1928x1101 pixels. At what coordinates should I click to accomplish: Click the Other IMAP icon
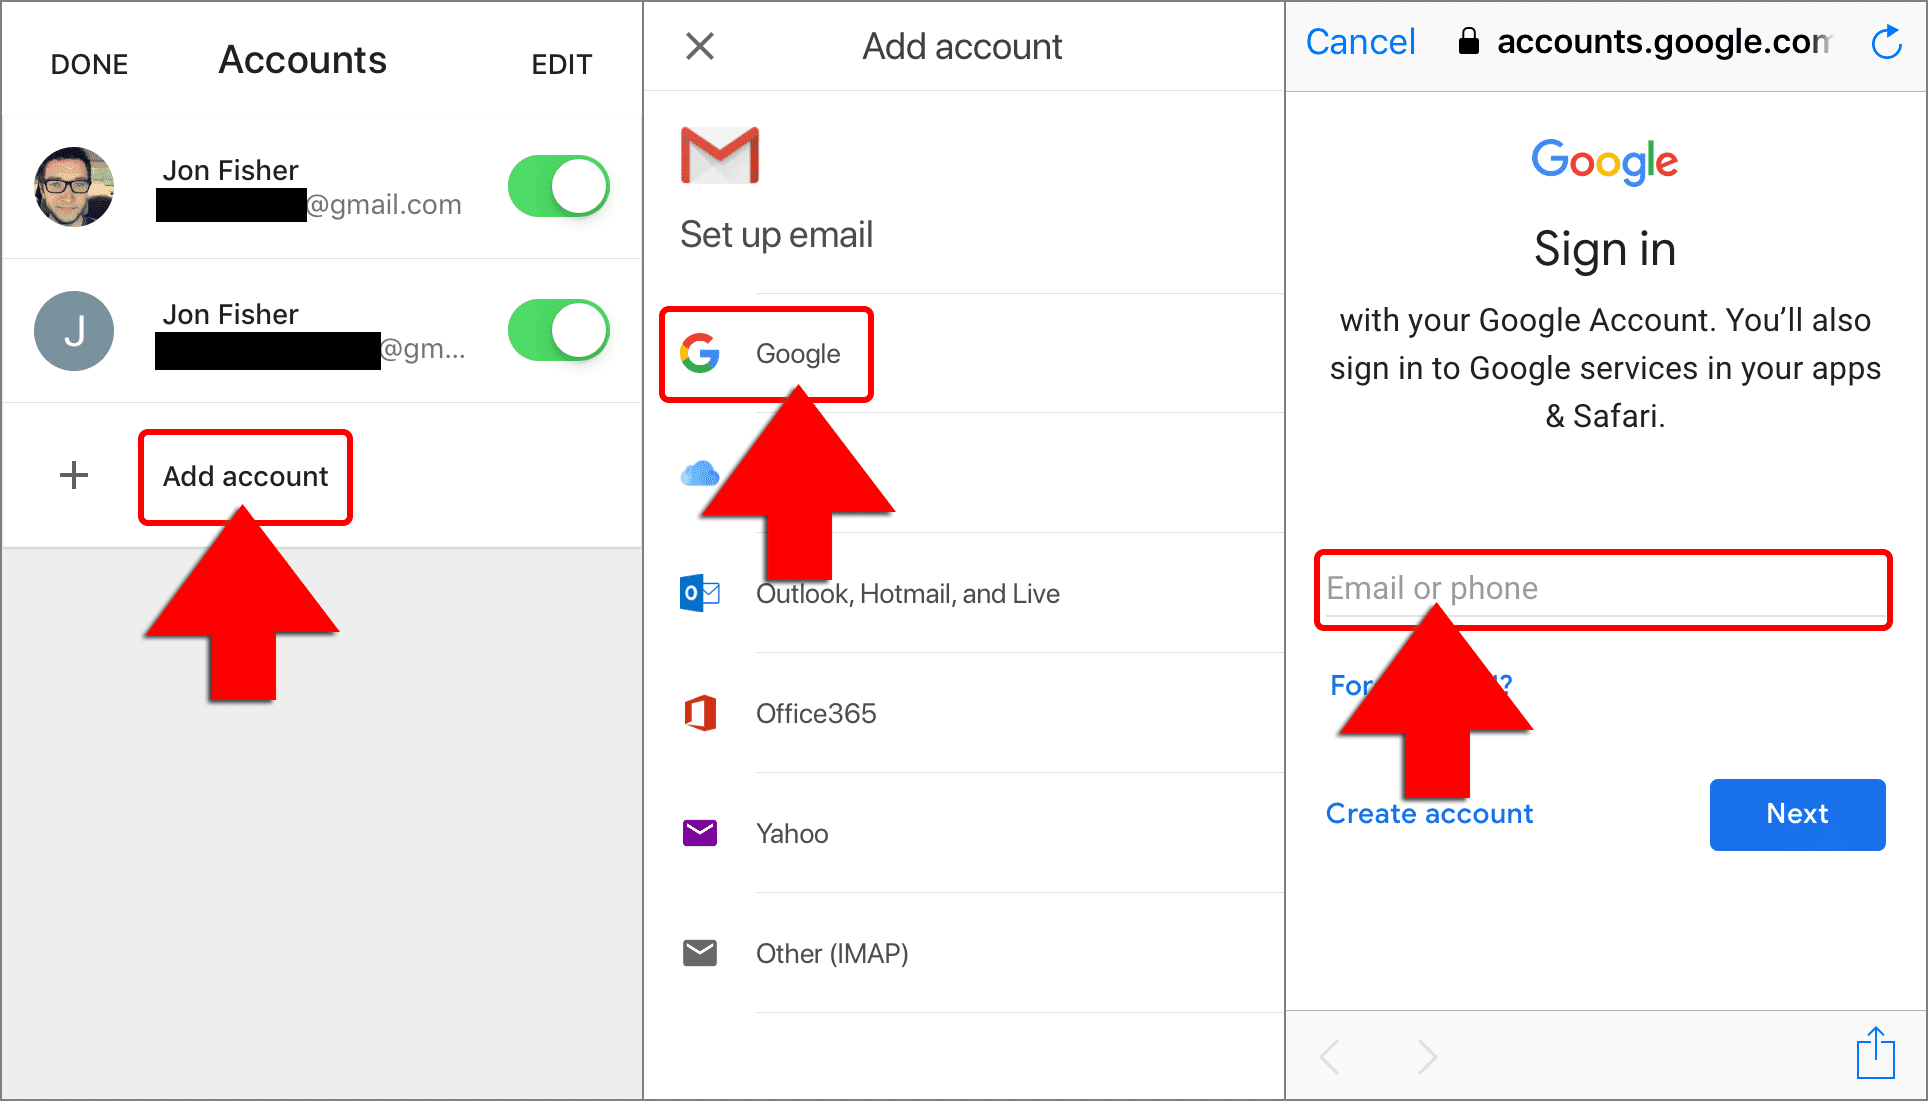pyautogui.click(x=698, y=951)
